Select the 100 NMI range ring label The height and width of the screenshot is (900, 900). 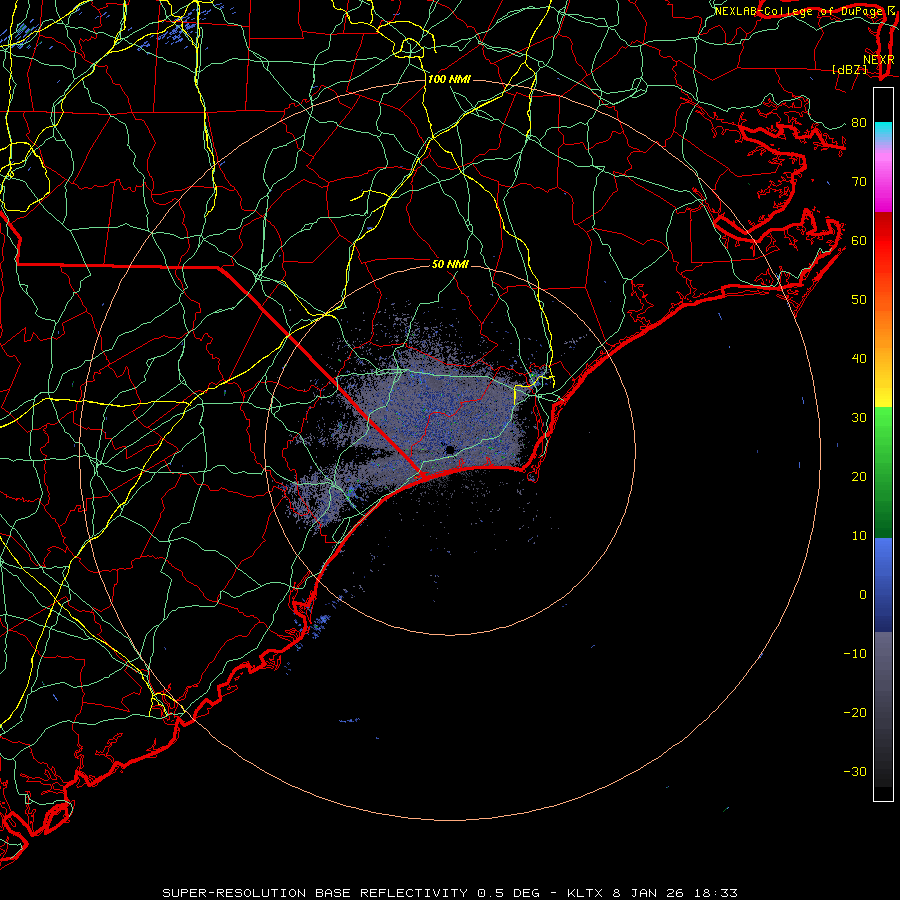449,79
